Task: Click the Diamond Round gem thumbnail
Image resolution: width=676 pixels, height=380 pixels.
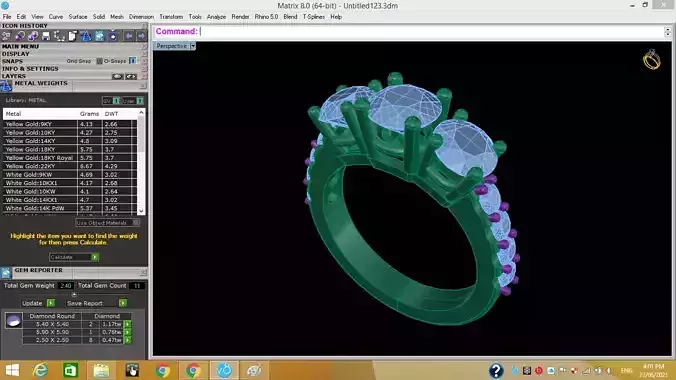Action: click(x=13, y=321)
